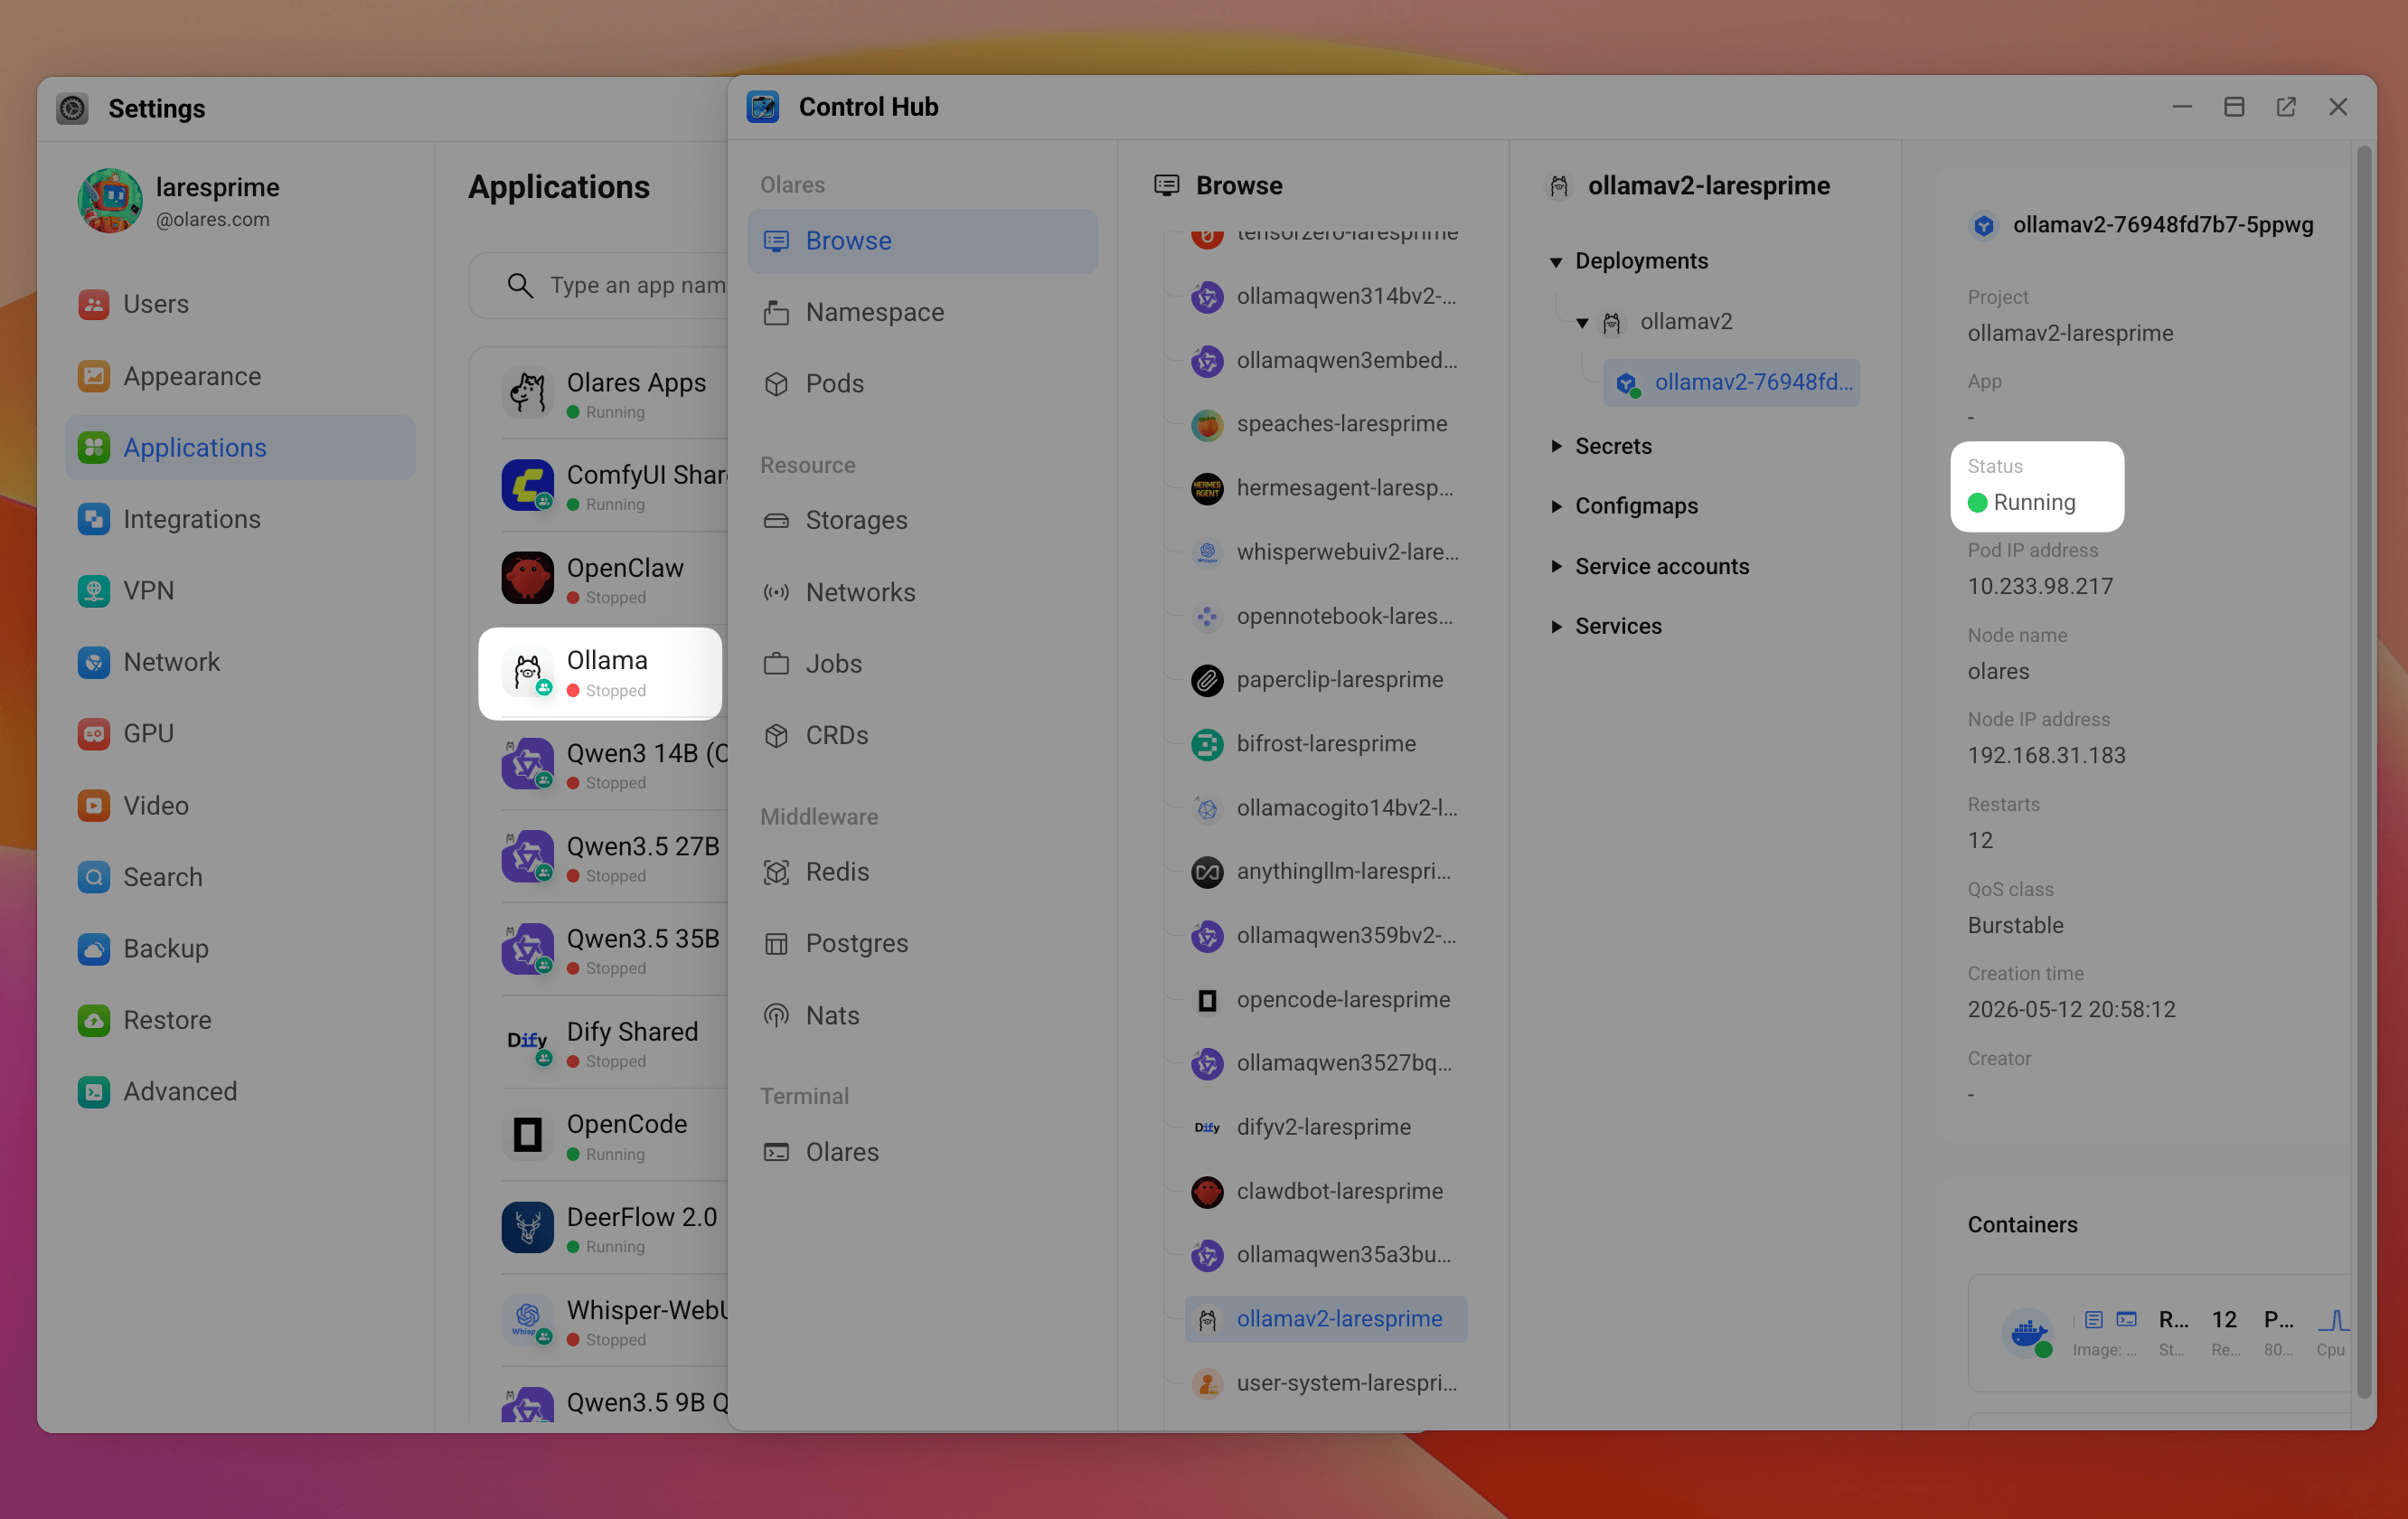Open Users in Settings sidebar
This screenshot has height=1519, width=2408.
coord(240,304)
